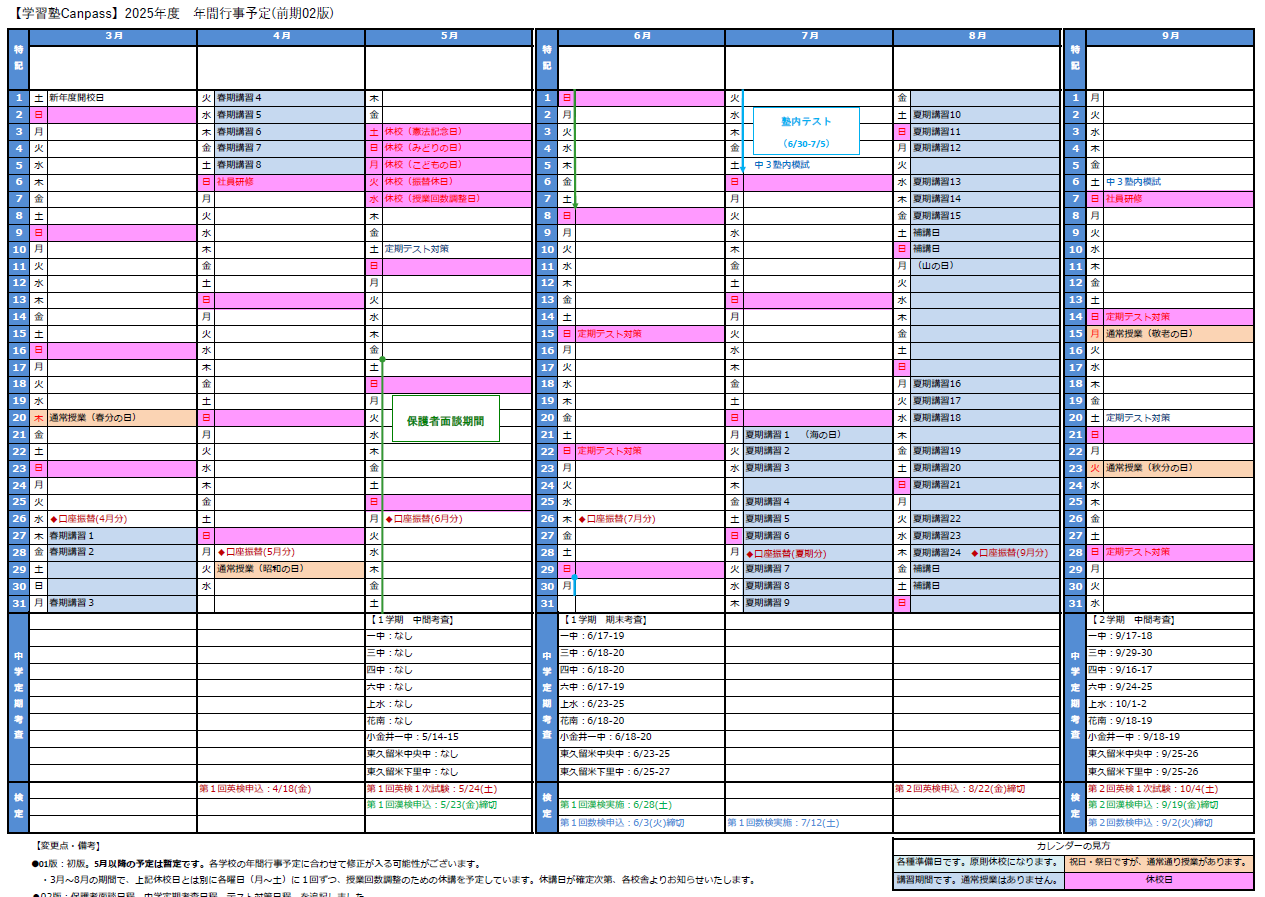The image size is (1265, 897).
Task: Click the 六中：9/24-25 exam row
Action: [1169, 687]
